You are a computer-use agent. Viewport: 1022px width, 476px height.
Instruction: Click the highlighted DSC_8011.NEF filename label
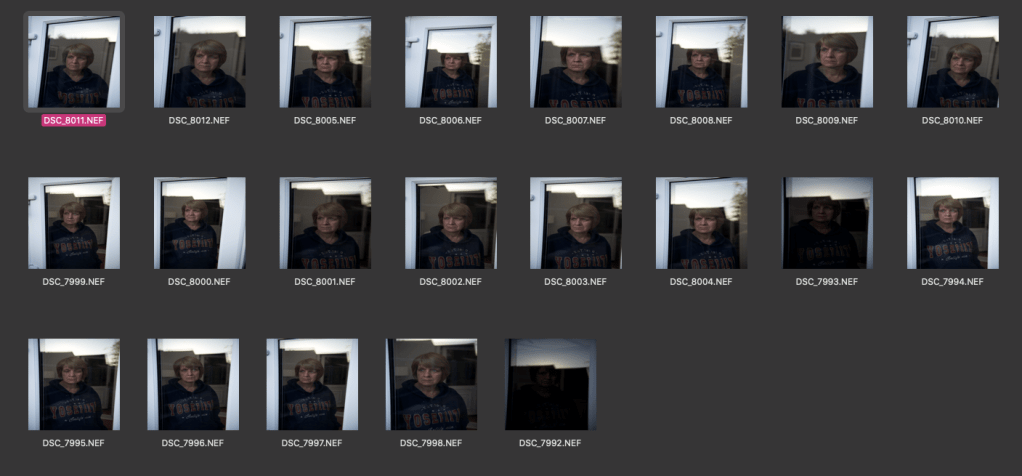pos(74,120)
